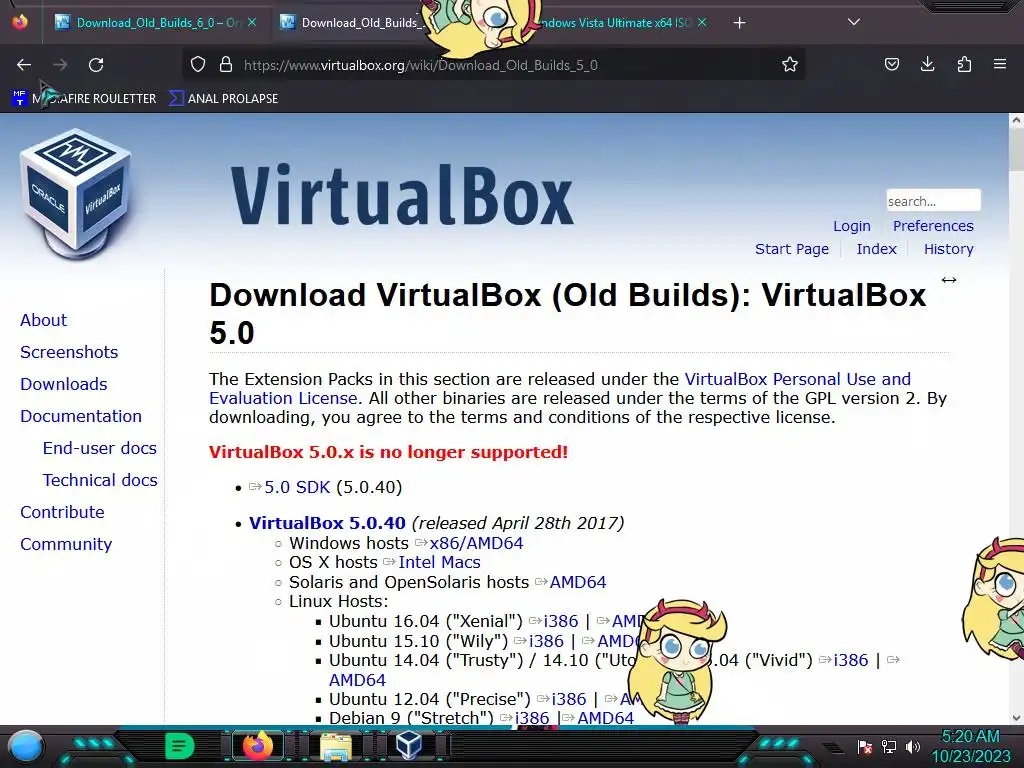Open End-user docs sidebar link
This screenshot has width=1024, height=768.
(x=99, y=448)
